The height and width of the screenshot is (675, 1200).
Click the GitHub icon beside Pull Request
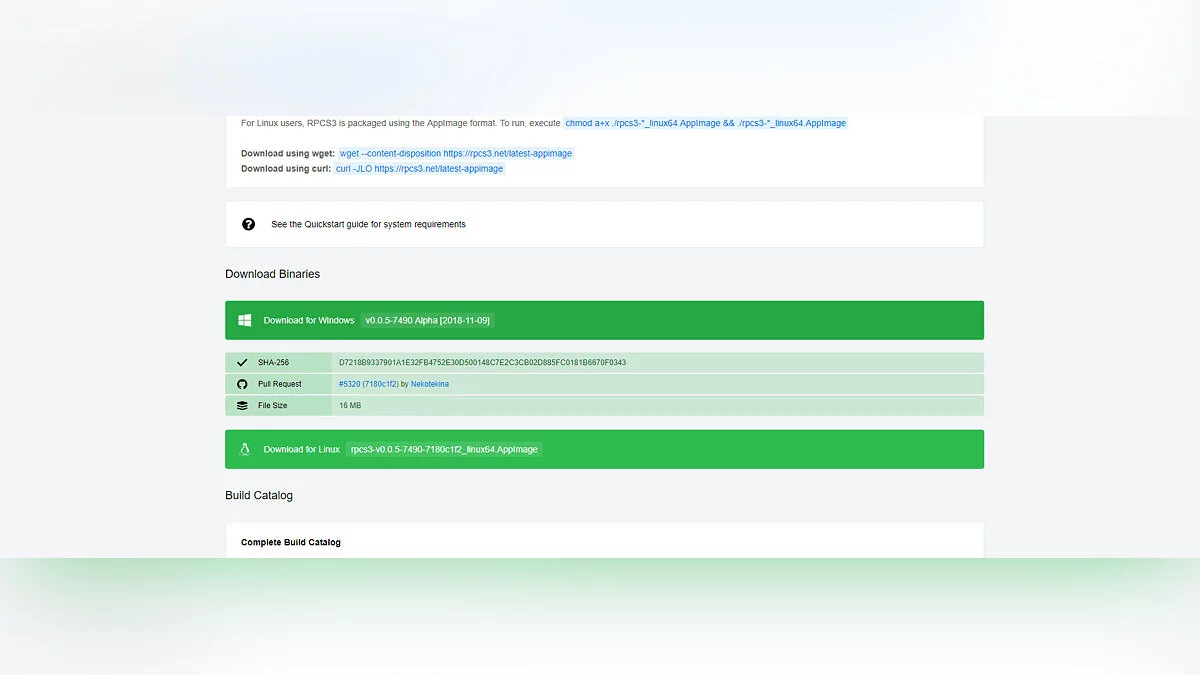click(242, 384)
